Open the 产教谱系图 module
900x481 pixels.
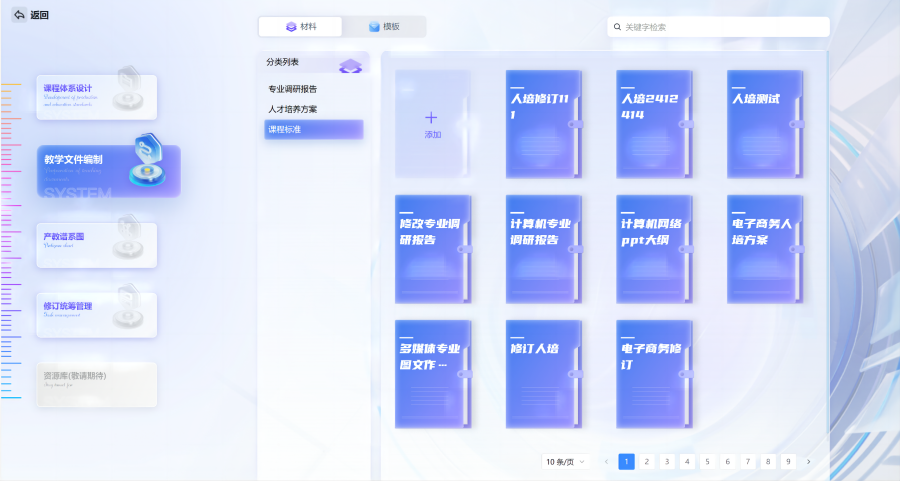tap(96, 243)
